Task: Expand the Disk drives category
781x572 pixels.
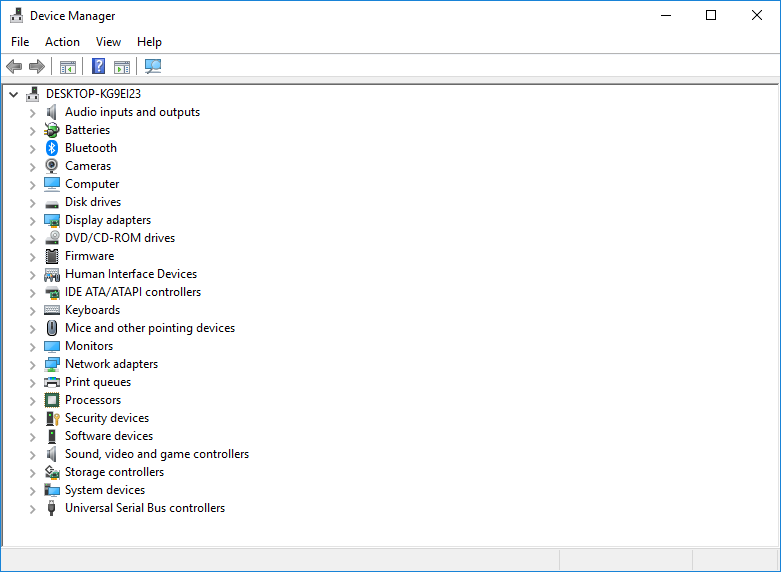Action: click(32, 202)
